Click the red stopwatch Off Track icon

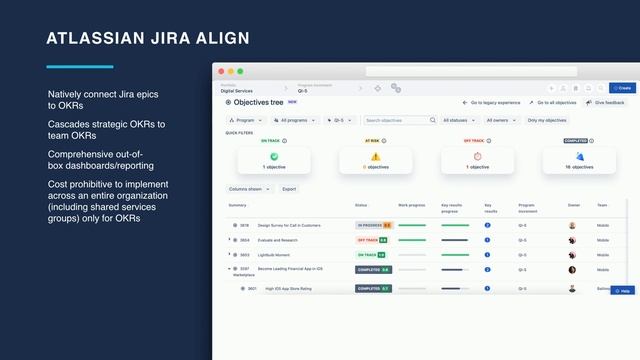pyautogui.click(x=478, y=156)
